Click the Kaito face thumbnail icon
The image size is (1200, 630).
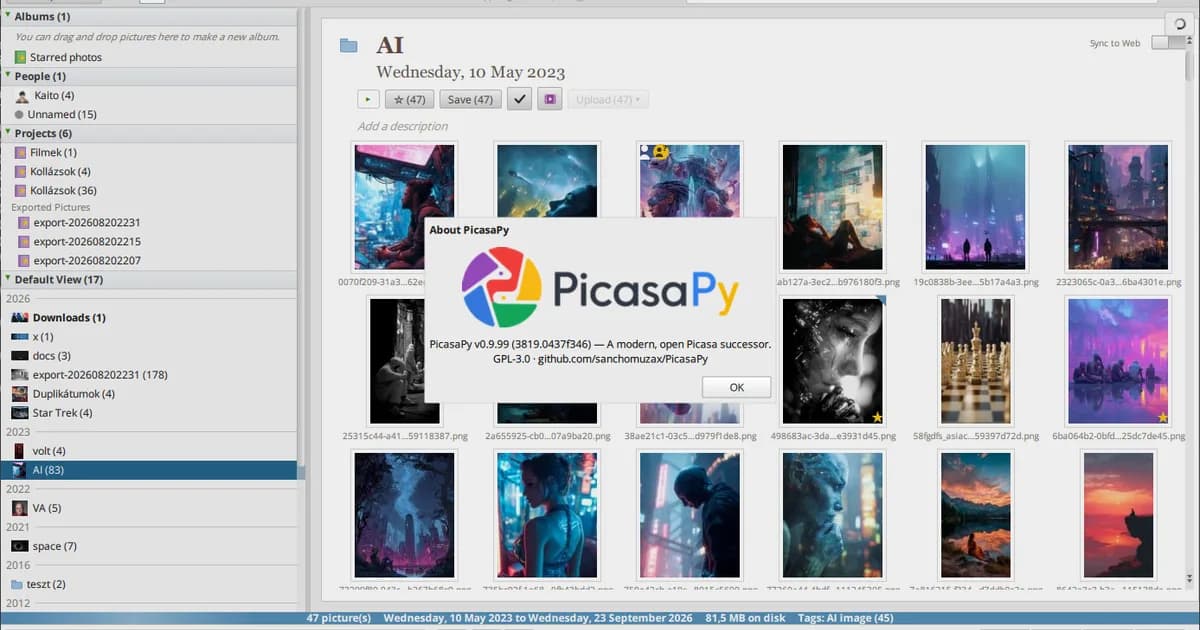point(23,95)
